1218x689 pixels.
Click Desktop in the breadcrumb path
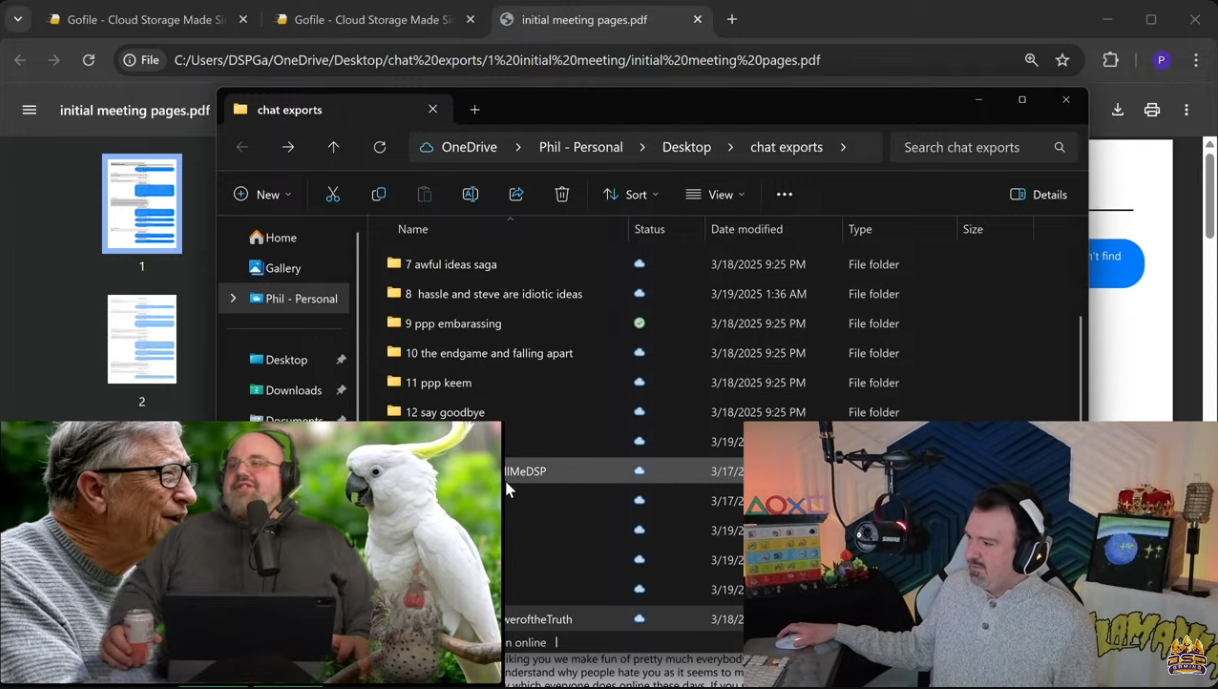[686, 147]
